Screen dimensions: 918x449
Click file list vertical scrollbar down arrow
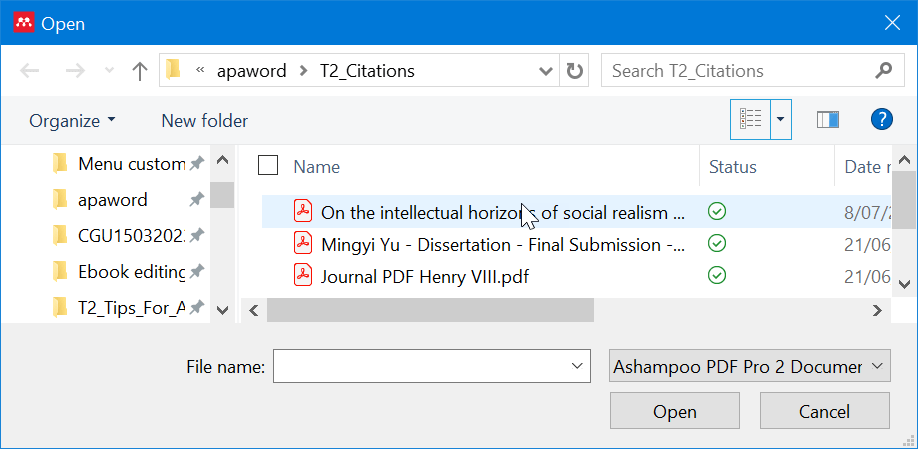tap(904, 284)
